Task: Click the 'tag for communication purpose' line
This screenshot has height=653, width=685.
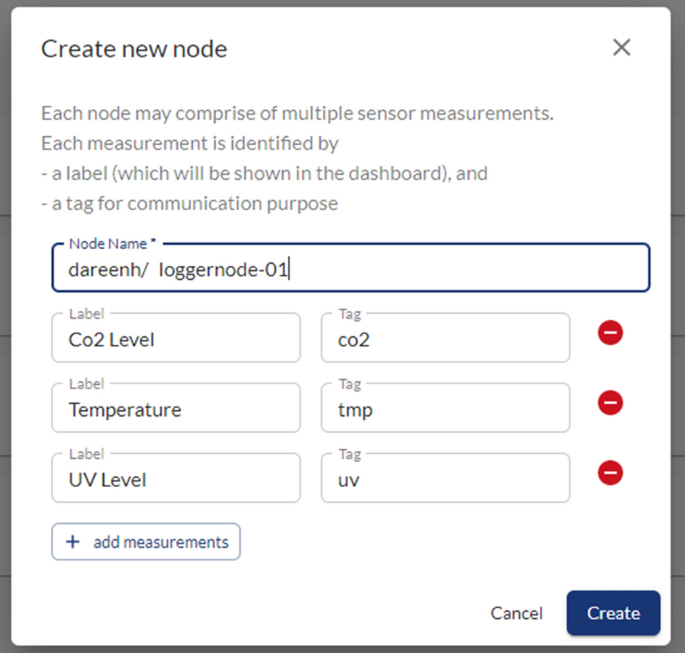Action: tap(190, 203)
